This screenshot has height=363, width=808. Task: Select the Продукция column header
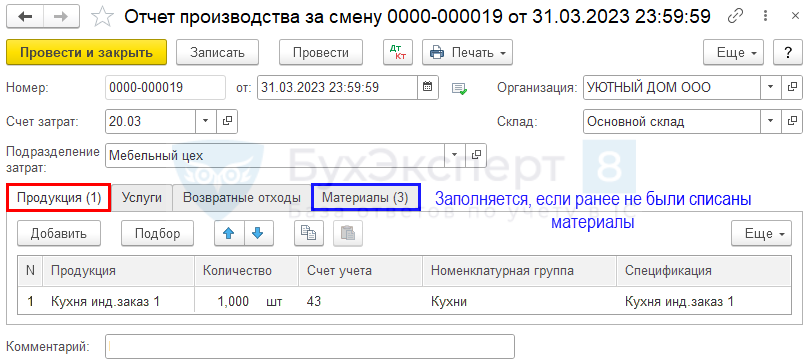(119, 271)
